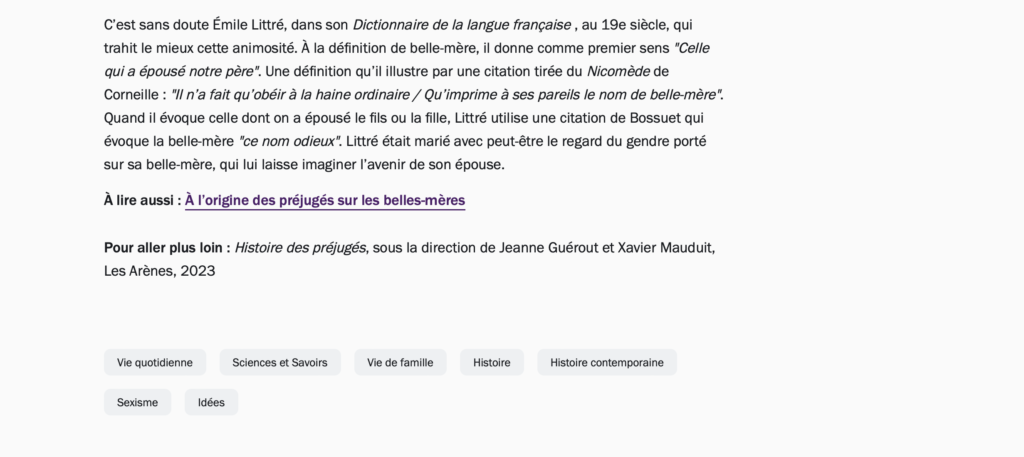Viewport: 1024px width, 457px height.
Task: Select the Sexisme tag
Action: (x=137, y=402)
